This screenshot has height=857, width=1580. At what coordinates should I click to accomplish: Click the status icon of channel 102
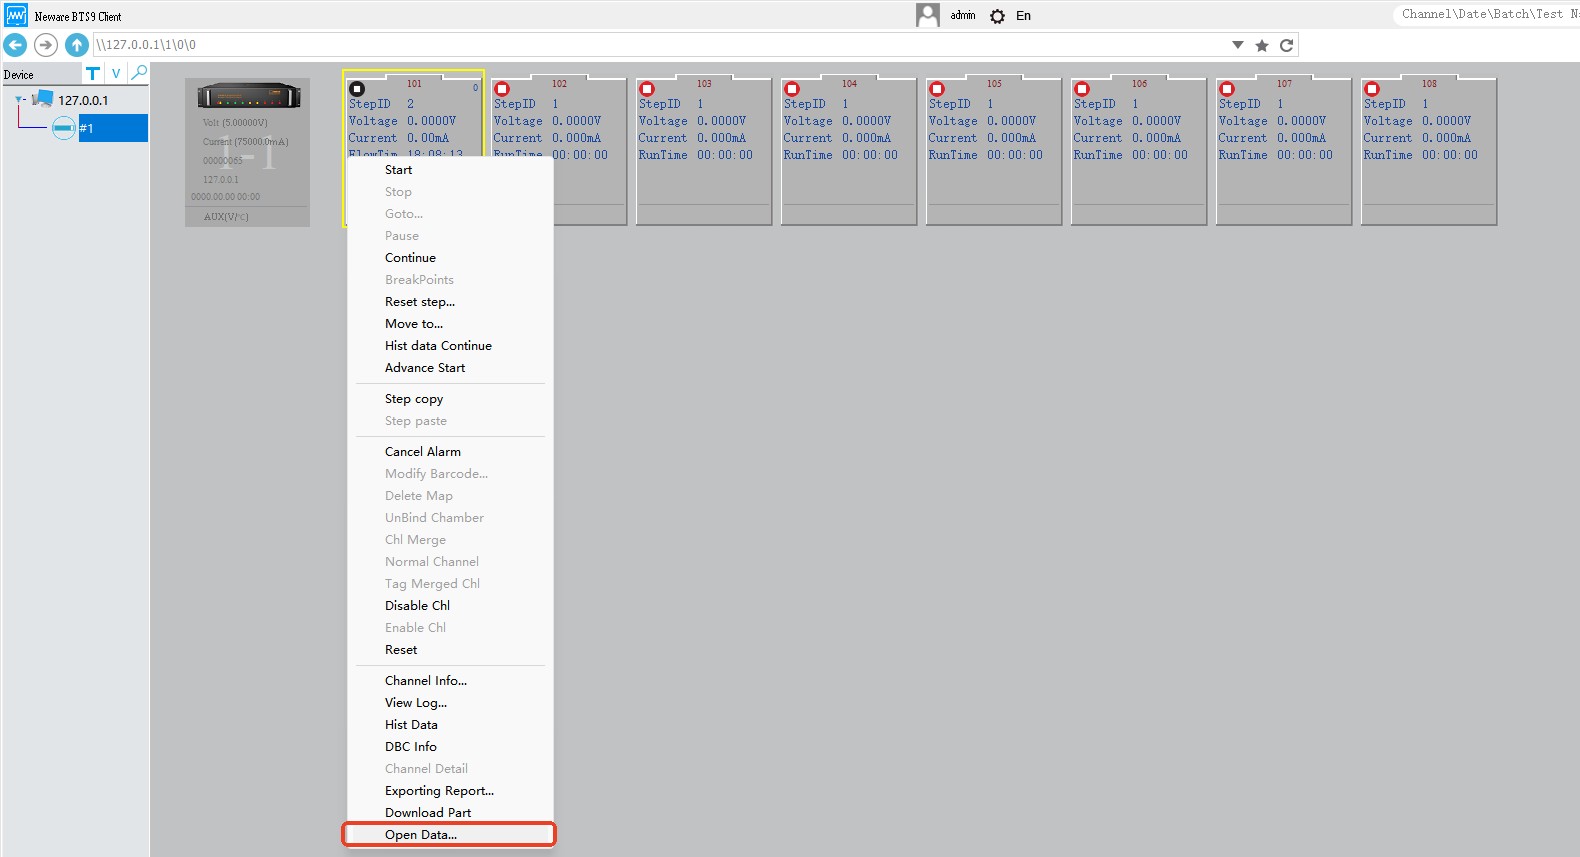502,89
